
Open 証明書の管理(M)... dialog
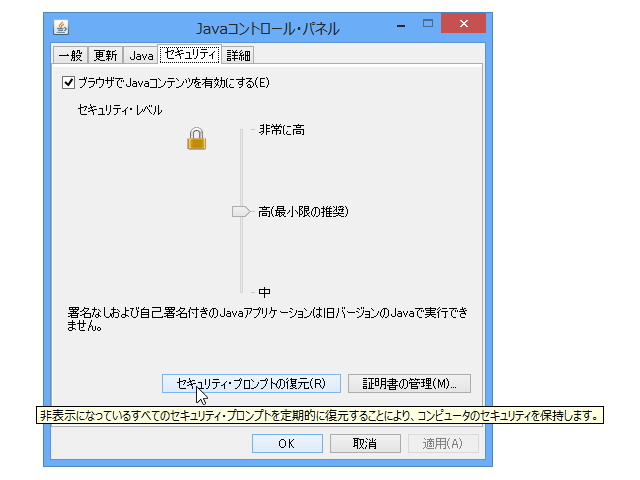(409, 384)
